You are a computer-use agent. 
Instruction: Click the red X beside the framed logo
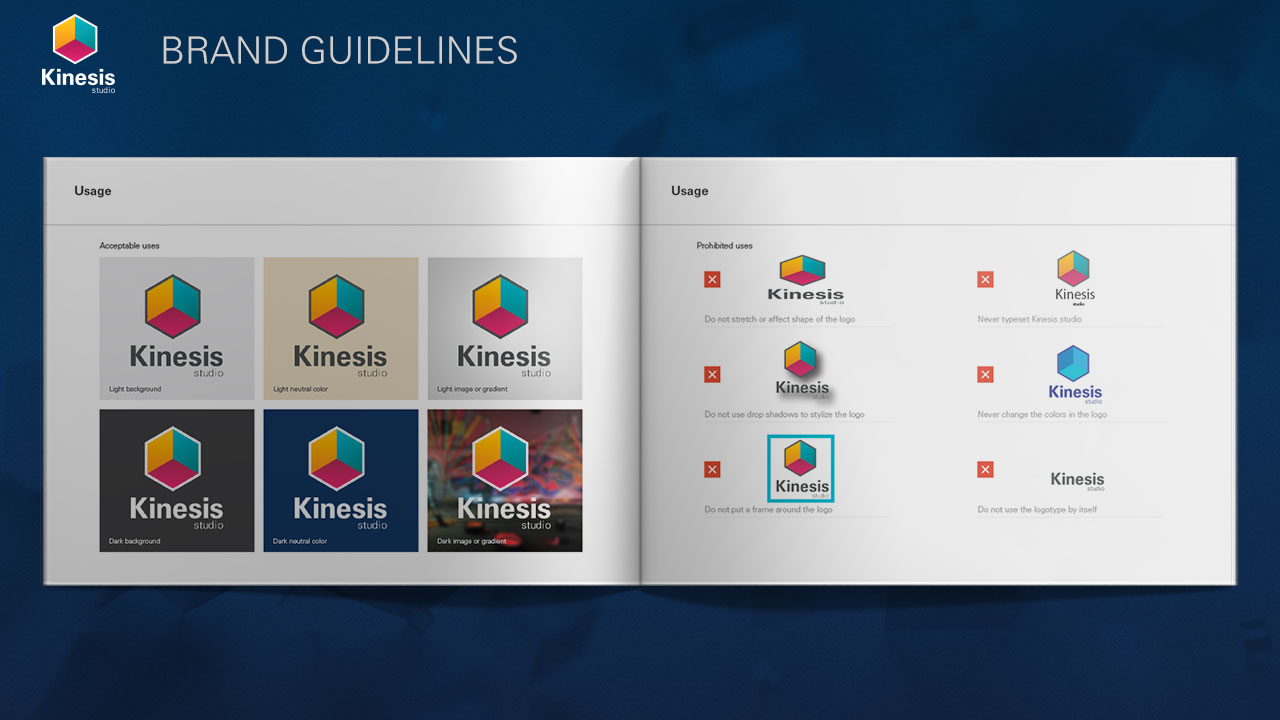click(x=712, y=469)
